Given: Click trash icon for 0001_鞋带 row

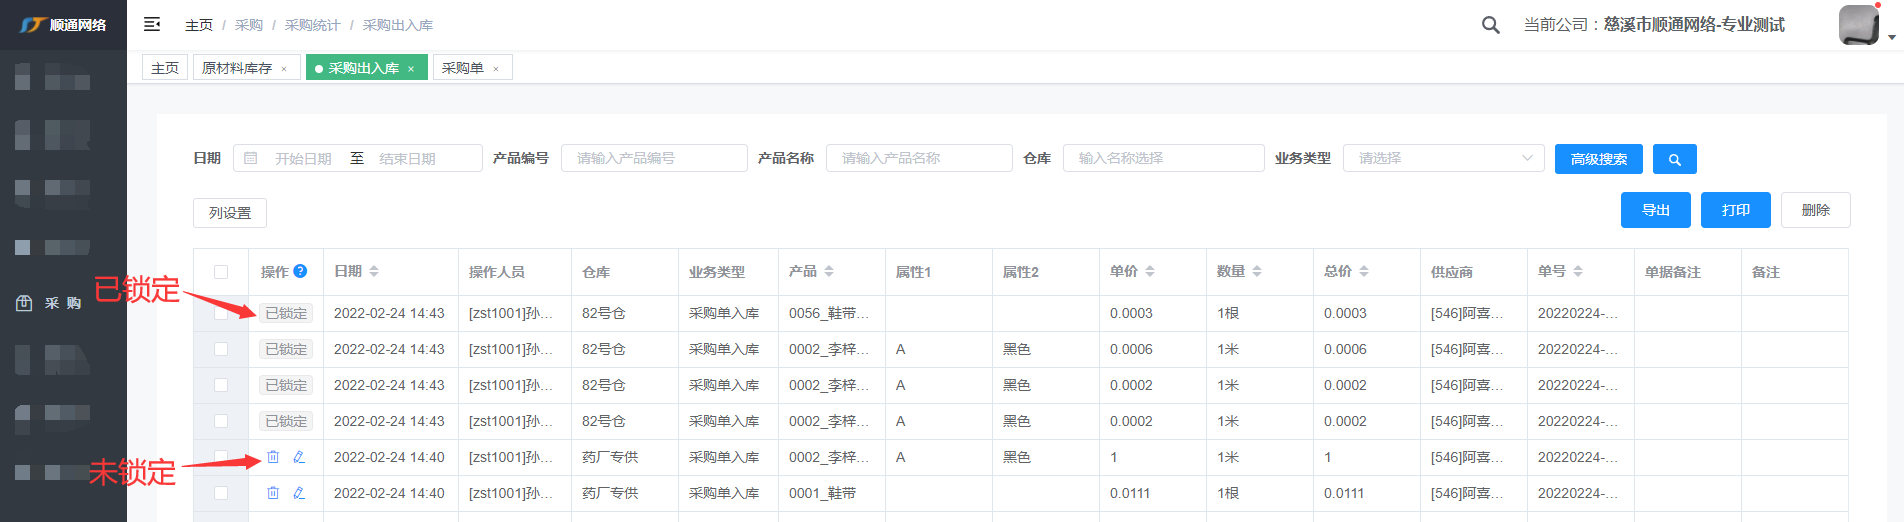Looking at the screenshot, I should point(273,493).
